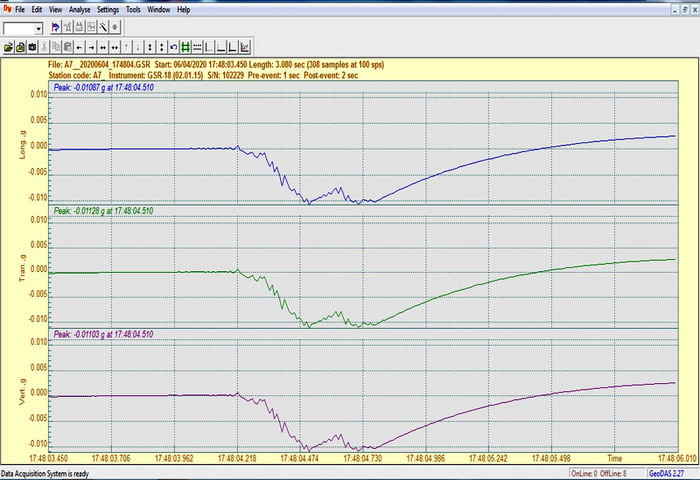Viewport: 700px width, 480px height.
Task: Click the second vertical double-arrow icon
Action: pyautogui.click(x=162, y=47)
